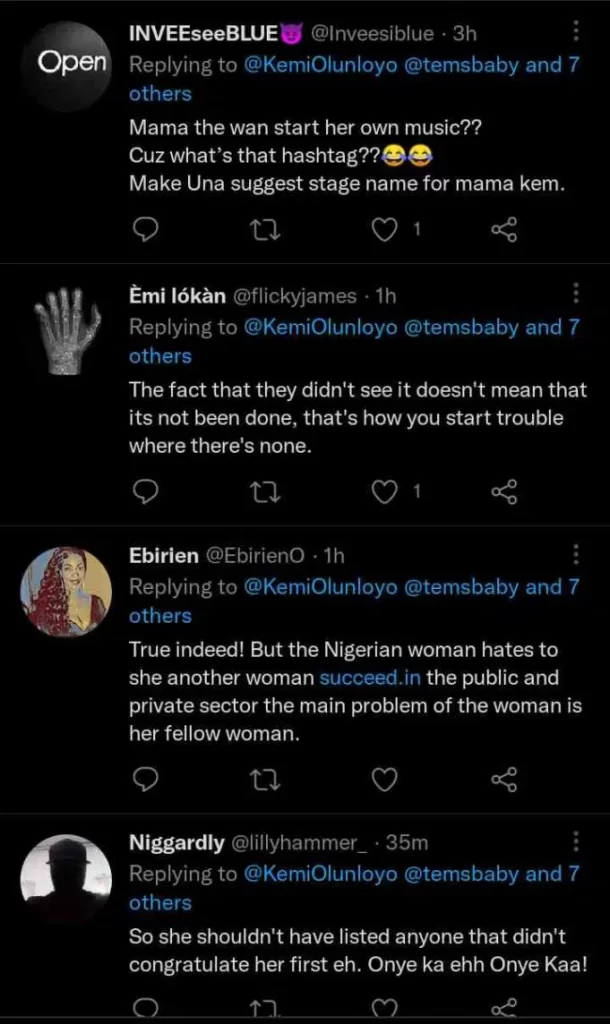610x1024 pixels.
Task: Open more options for Èmi lókàn's tweet
Action: (x=577, y=293)
